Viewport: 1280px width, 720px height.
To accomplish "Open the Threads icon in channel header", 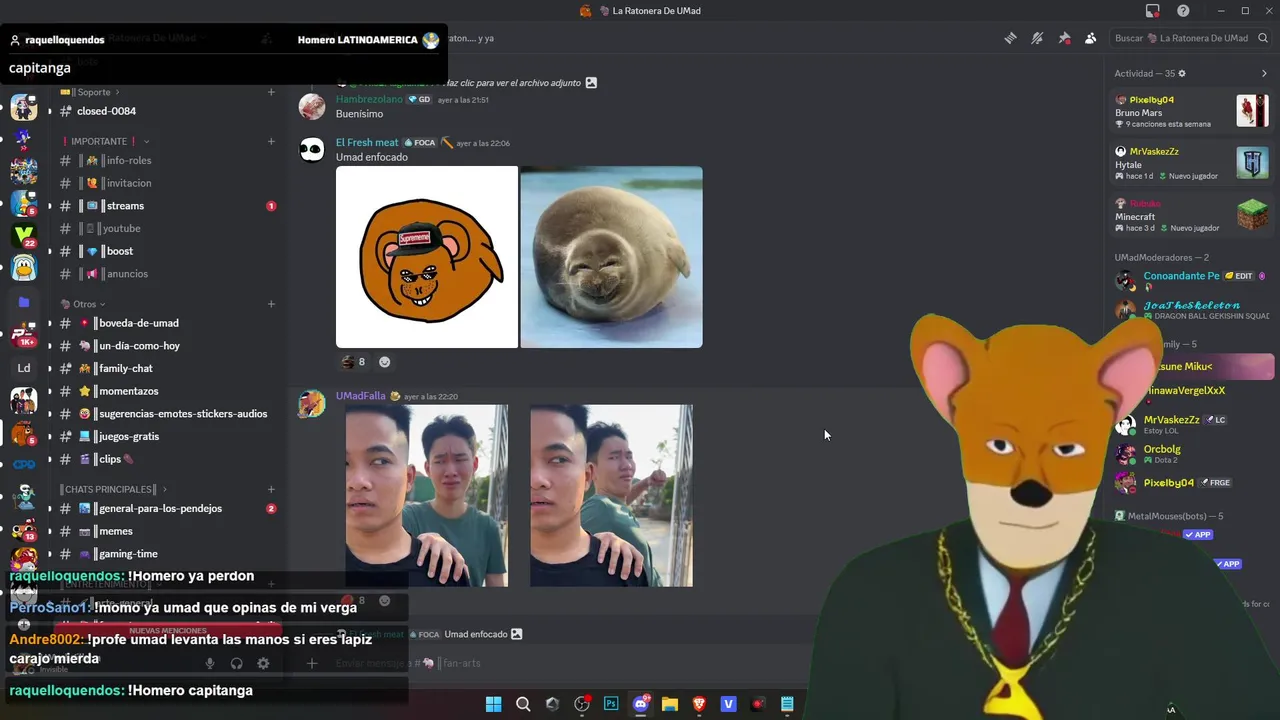I will 1010,38.
